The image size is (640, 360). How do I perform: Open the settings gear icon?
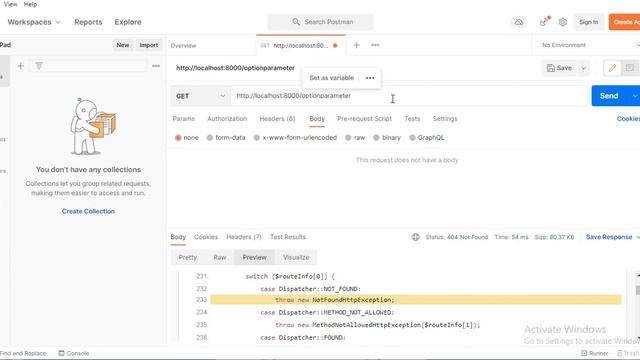point(563,22)
